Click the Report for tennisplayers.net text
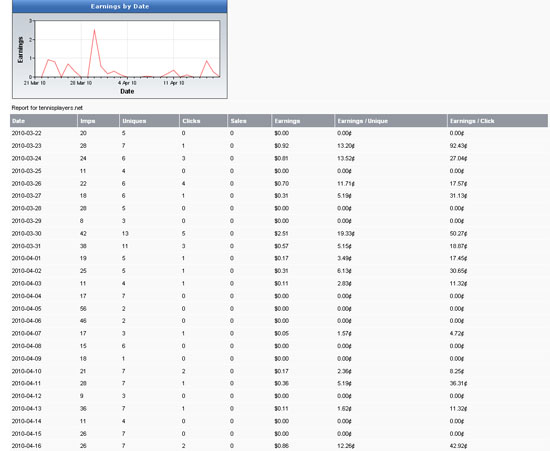Screen dimensions: 550x451 pos(47,108)
